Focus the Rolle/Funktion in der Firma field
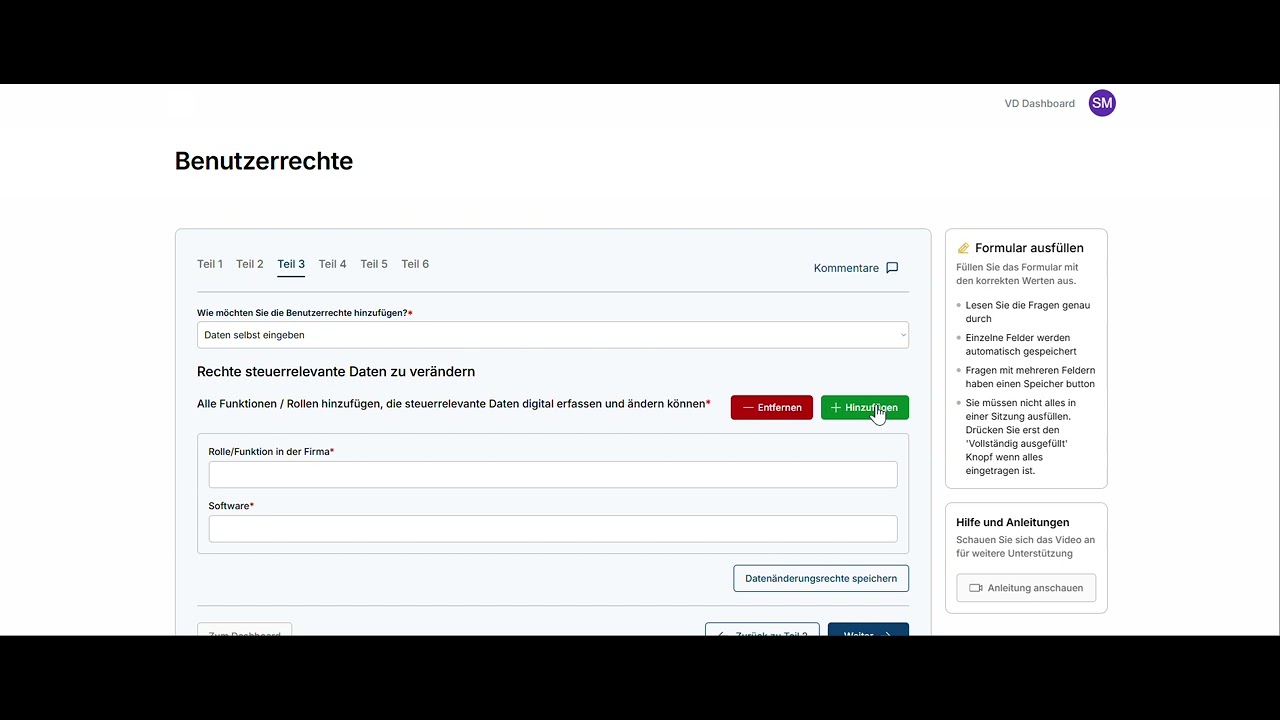Screen dimensions: 1280x720 [553, 475]
